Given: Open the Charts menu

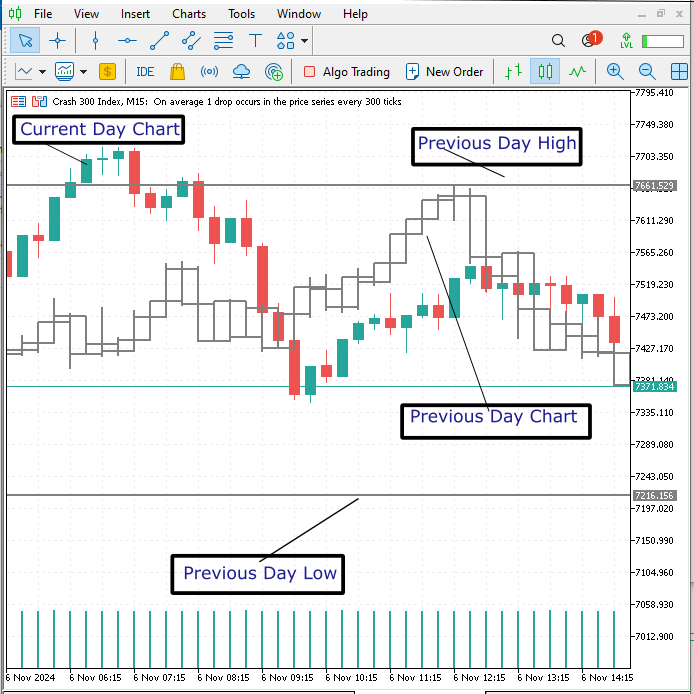Looking at the screenshot, I should (189, 14).
